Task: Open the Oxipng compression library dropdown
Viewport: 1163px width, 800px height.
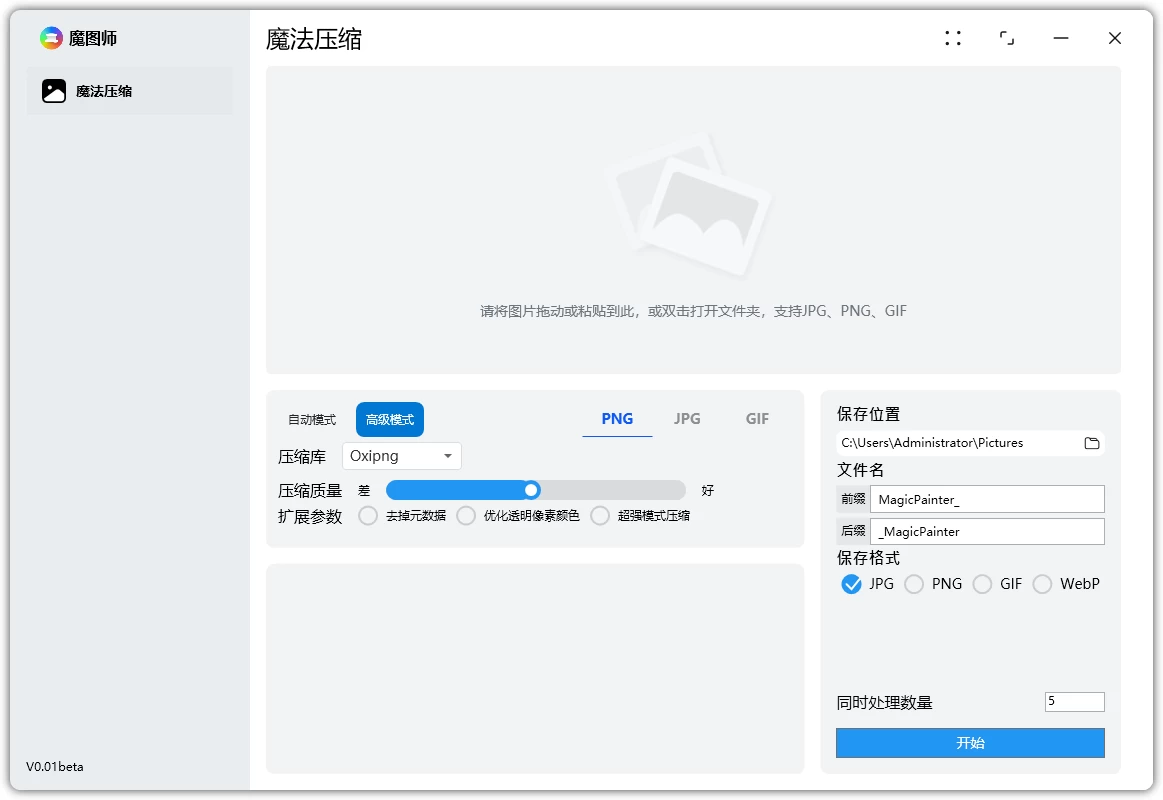Action: pos(401,456)
